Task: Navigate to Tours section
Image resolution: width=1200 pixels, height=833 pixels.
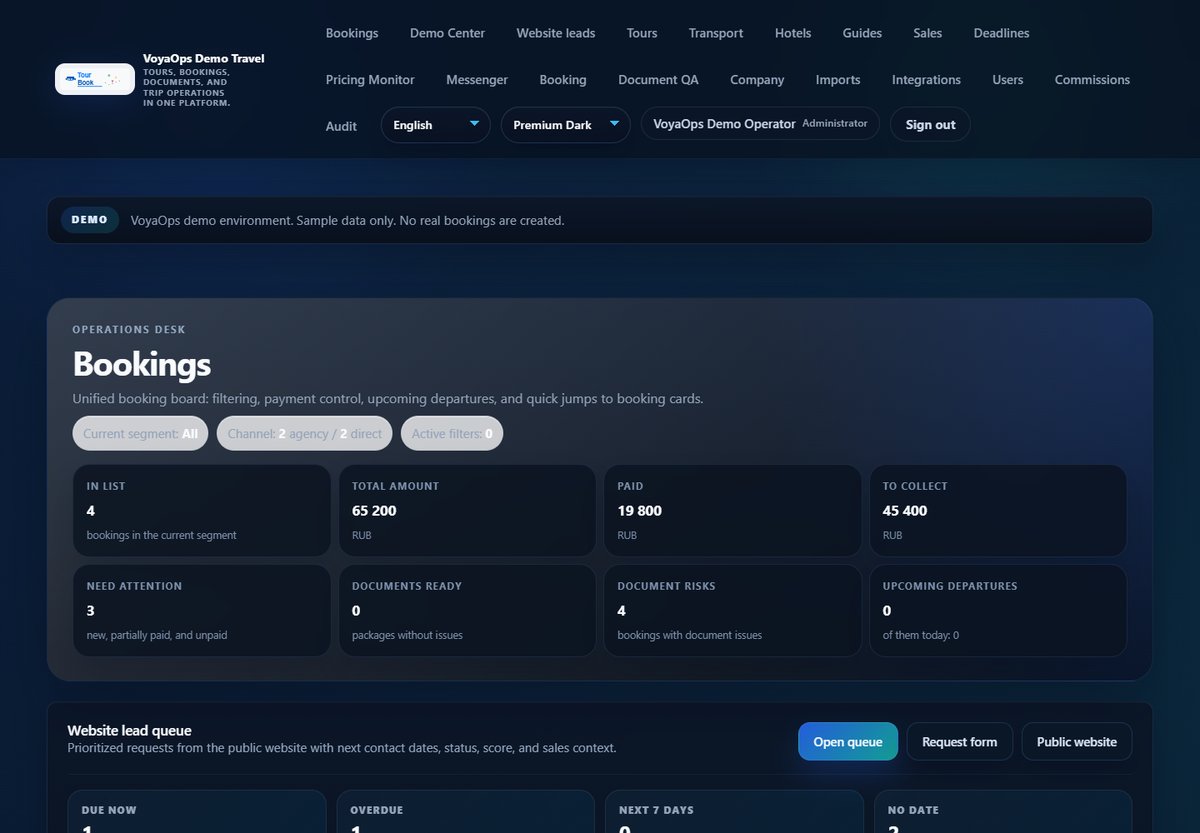Action: tap(642, 33)
